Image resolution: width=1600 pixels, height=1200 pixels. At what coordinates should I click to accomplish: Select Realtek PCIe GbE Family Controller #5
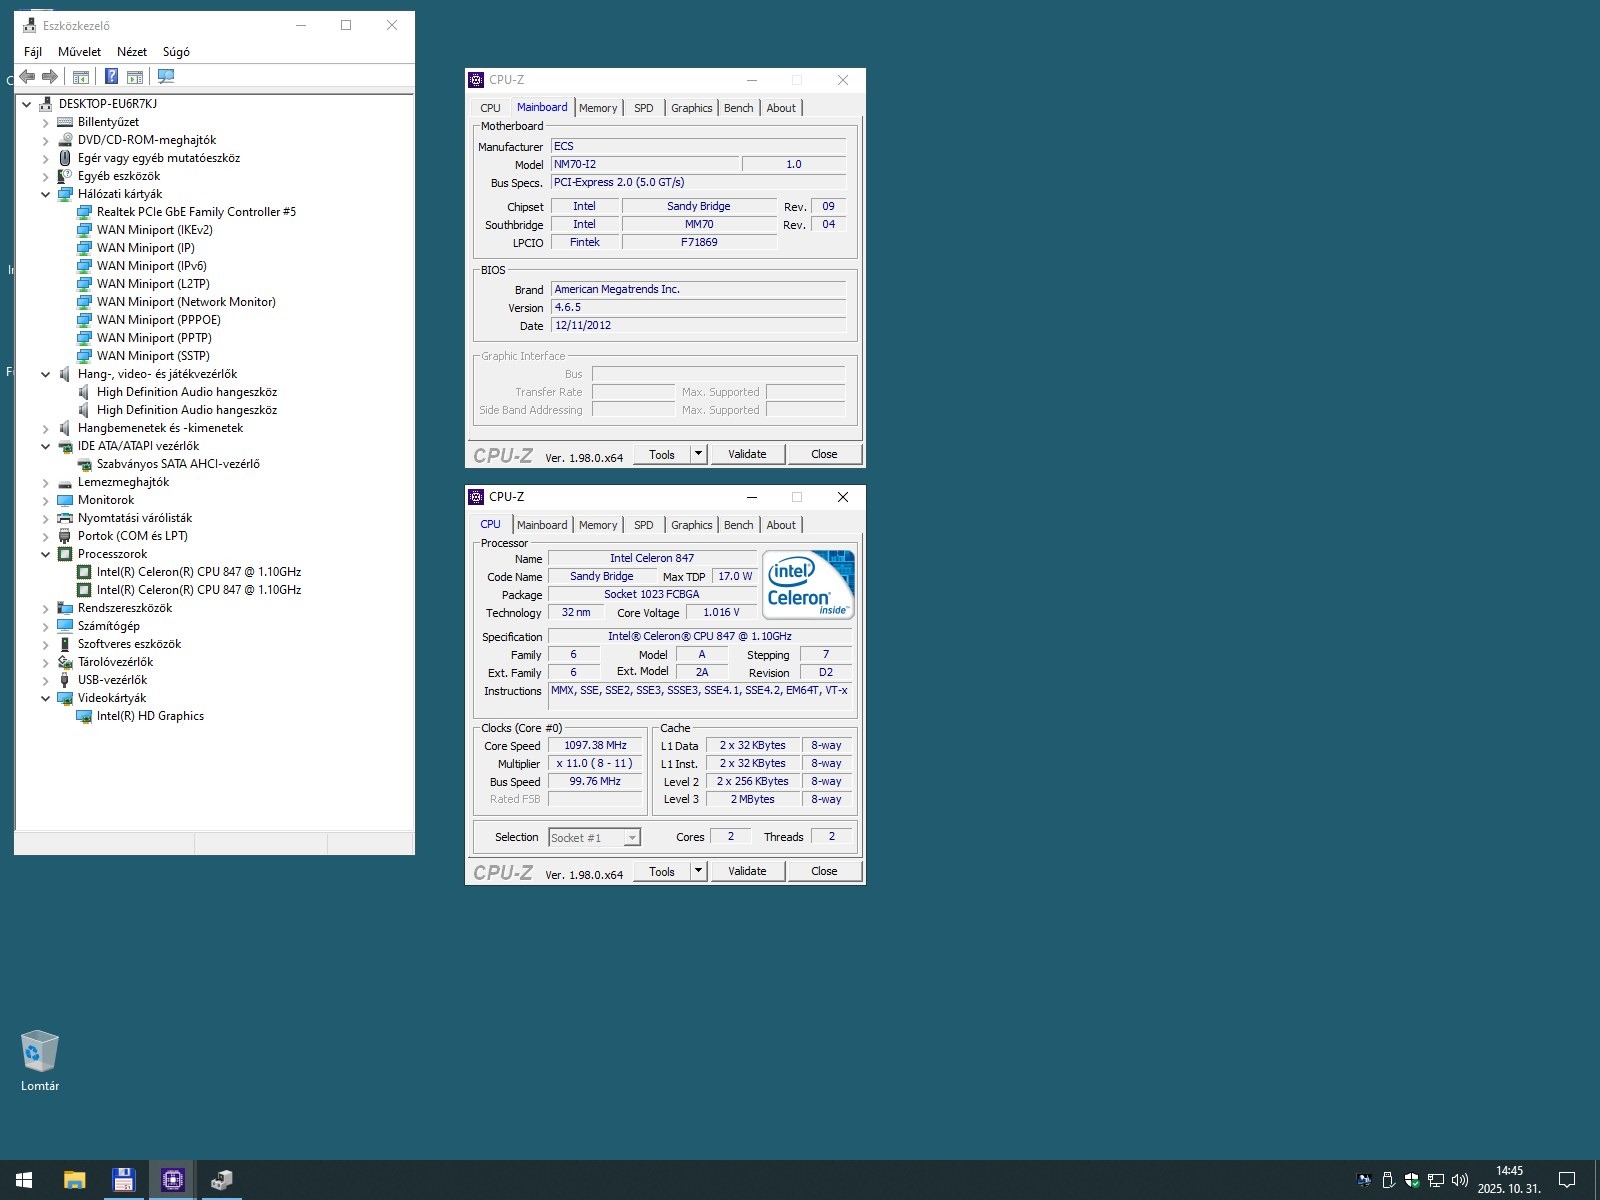(196, 212)
